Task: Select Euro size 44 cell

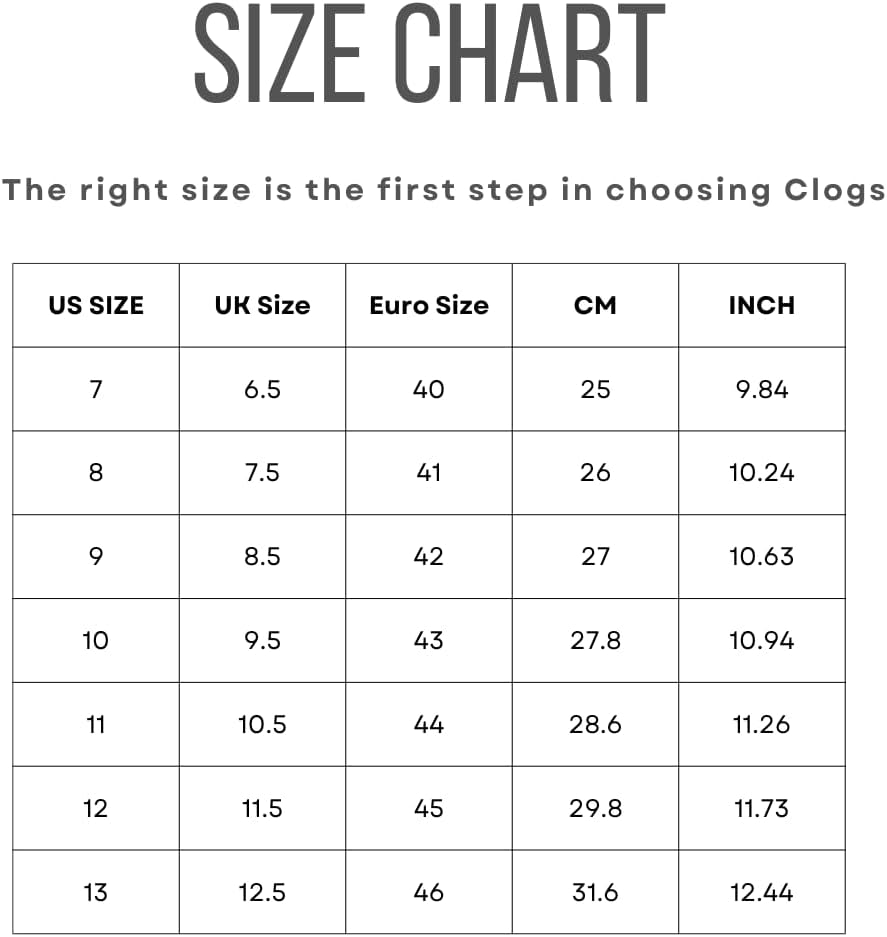Action: click(x=429, y=724)
